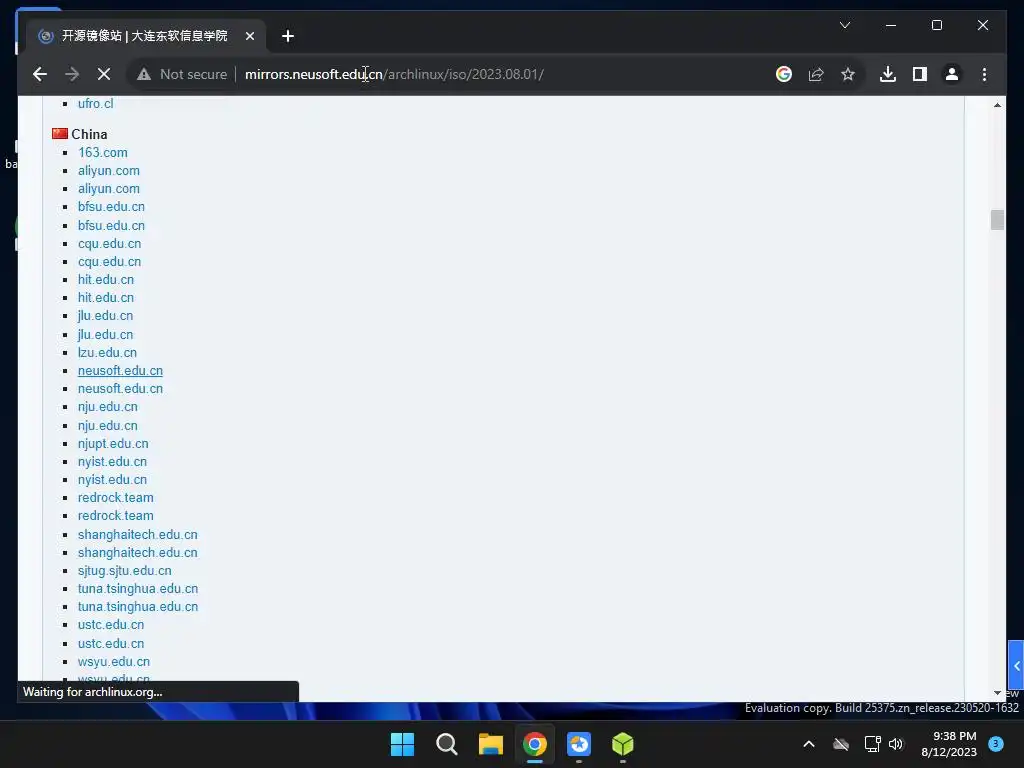Image resolution: width=1024 pixels, height=768 pixels.
Task: Click page scrollbar down arrow
Action: (997, 693)
